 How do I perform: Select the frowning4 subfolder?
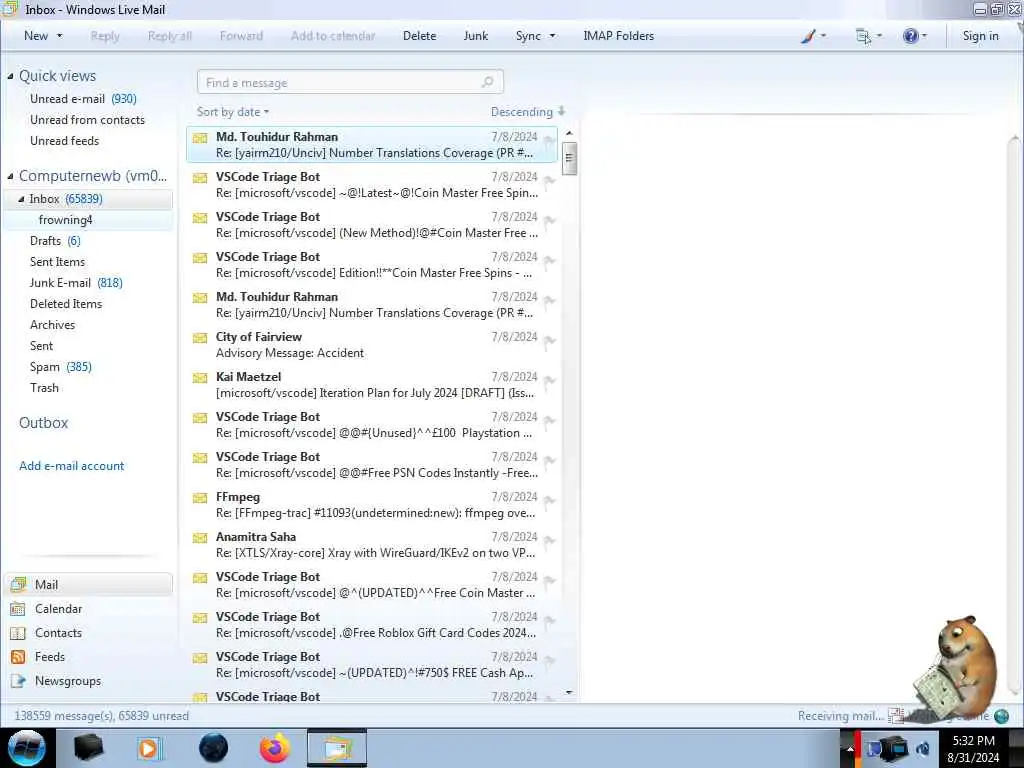click(x=65, y=220)
